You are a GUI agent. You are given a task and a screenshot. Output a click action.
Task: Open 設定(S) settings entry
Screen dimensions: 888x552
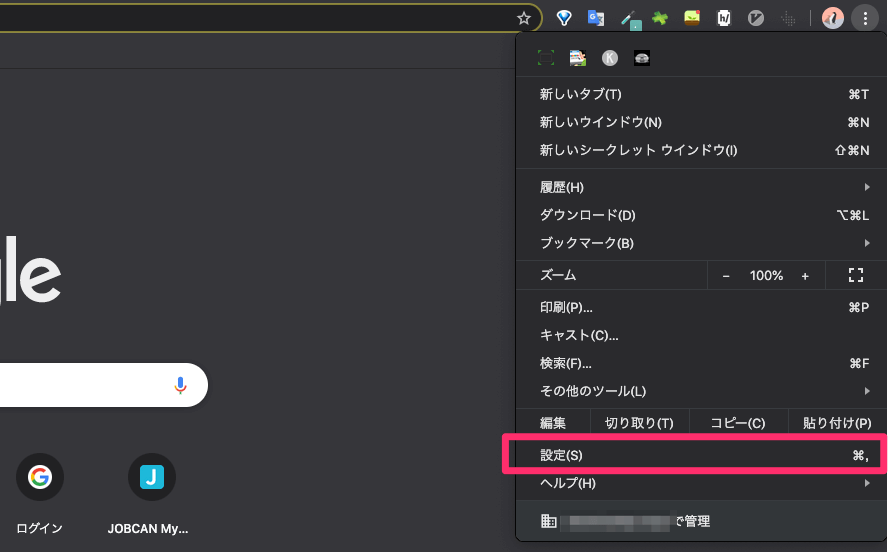(x=701, y=455)
